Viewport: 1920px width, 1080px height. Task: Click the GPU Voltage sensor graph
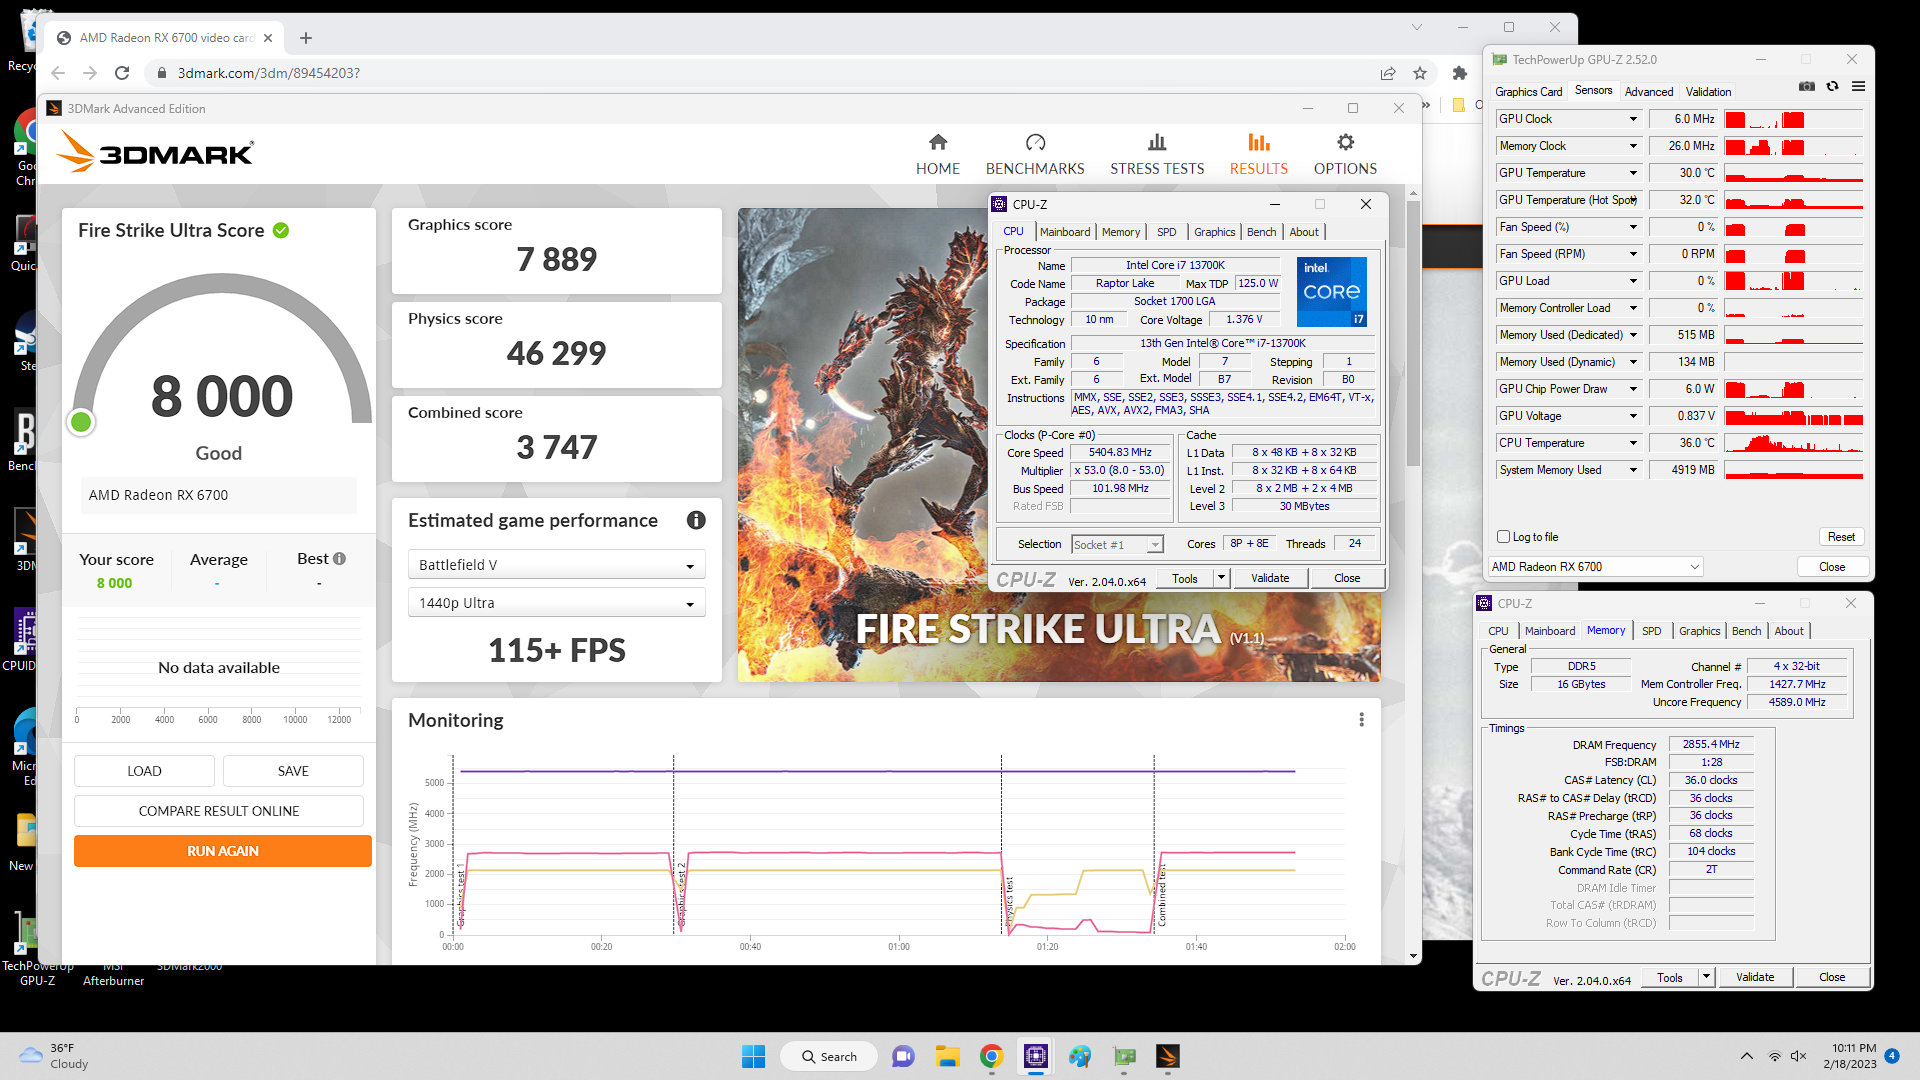tap(1793, 416)
